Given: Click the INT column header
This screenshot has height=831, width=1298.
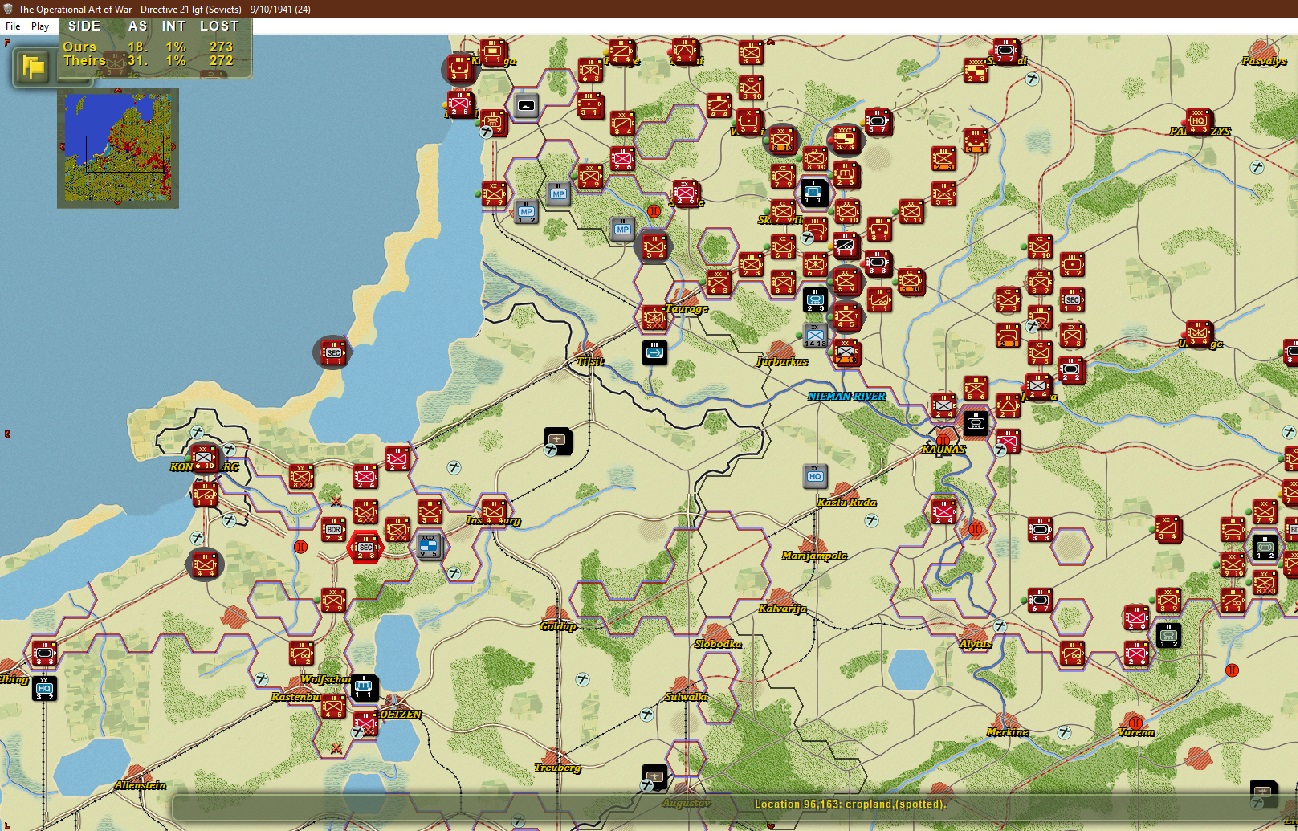Looking at the screenshot, I should click(174, 26).
